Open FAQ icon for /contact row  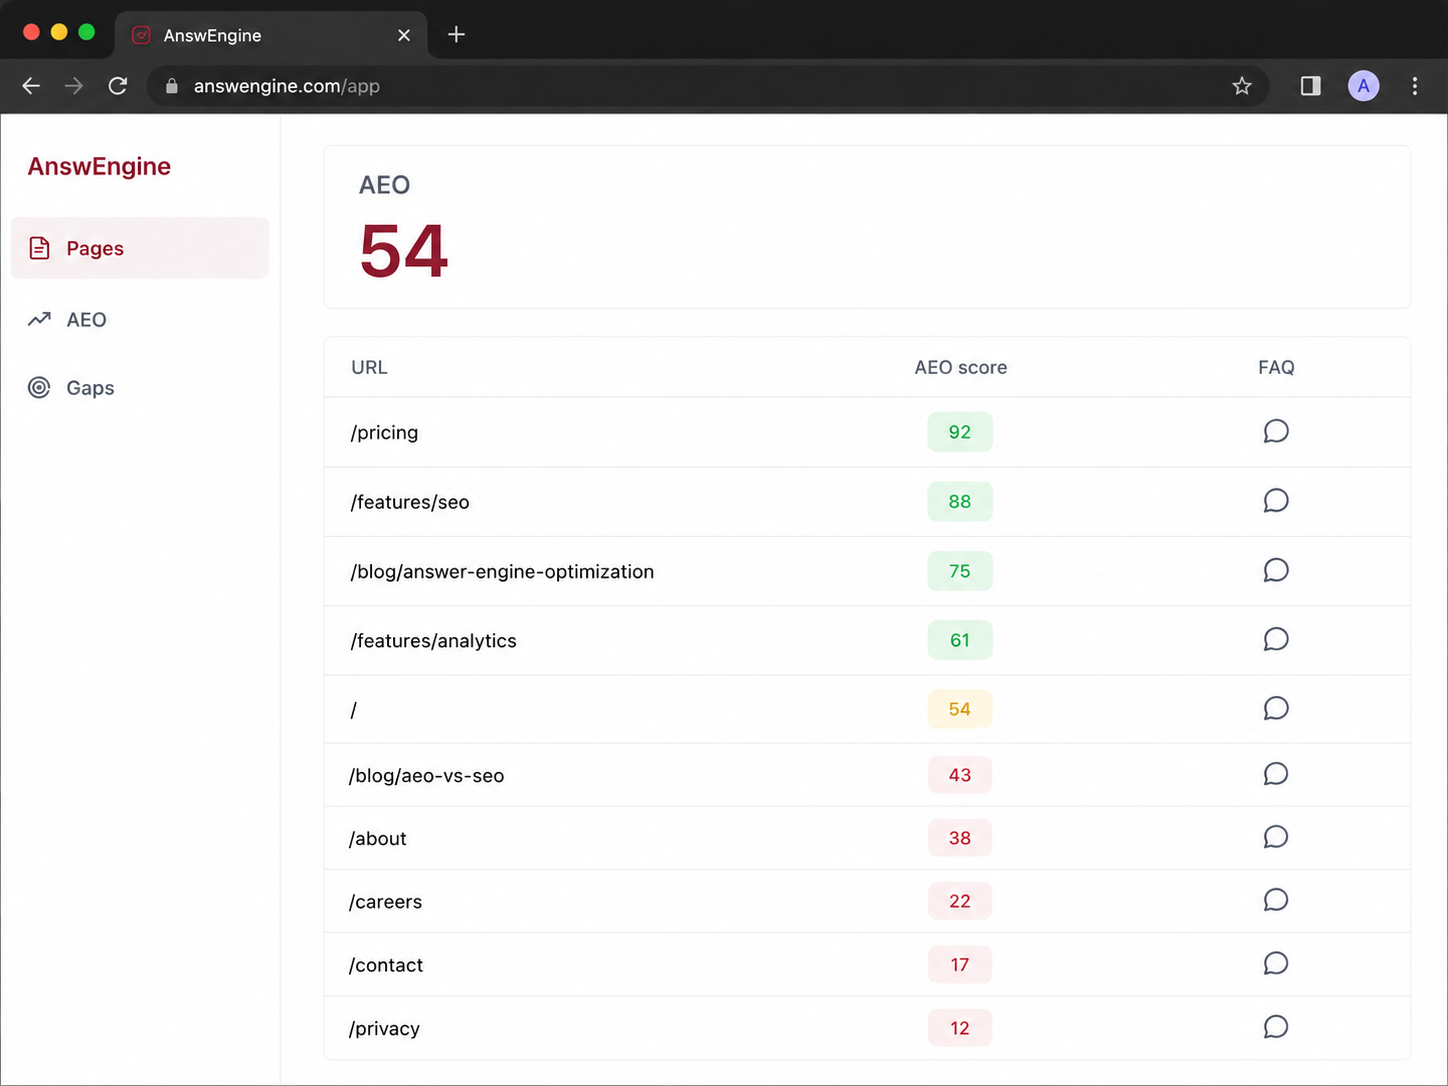point(1275,963)
